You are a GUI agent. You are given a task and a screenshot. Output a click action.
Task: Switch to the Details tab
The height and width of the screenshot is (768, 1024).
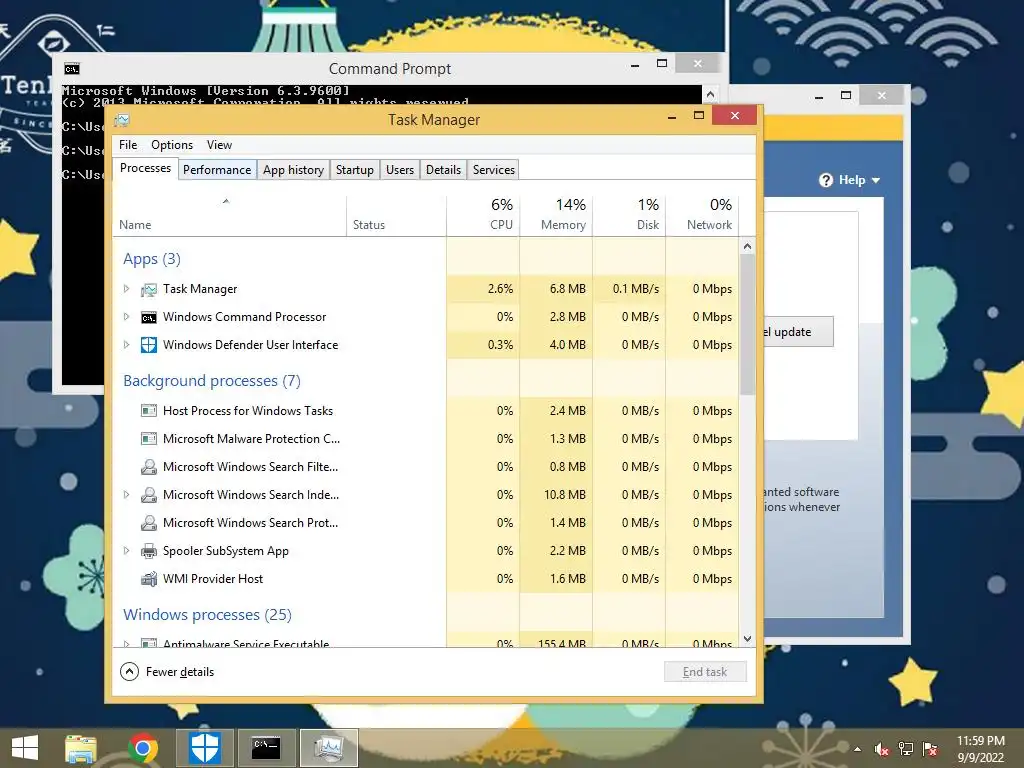(x=443, y=170)
